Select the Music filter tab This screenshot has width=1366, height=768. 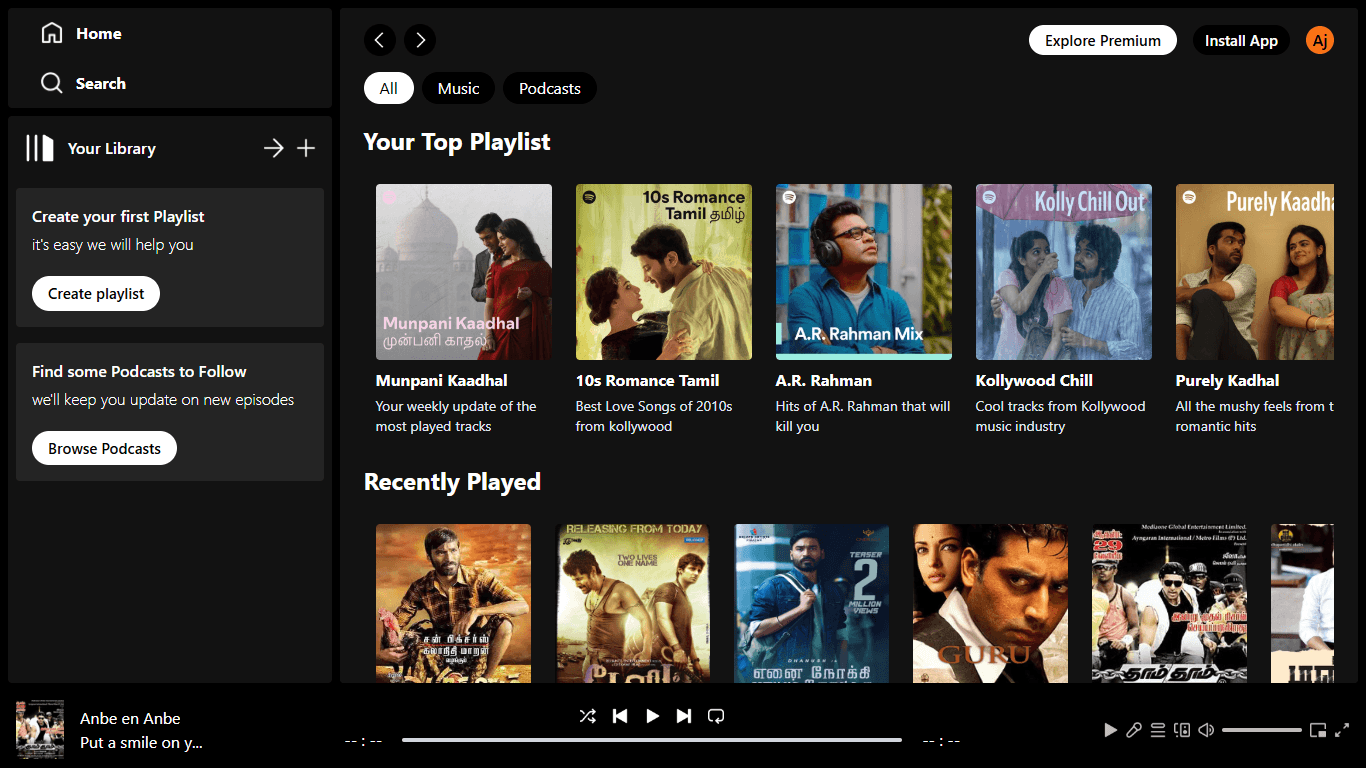tap(458, 88)
